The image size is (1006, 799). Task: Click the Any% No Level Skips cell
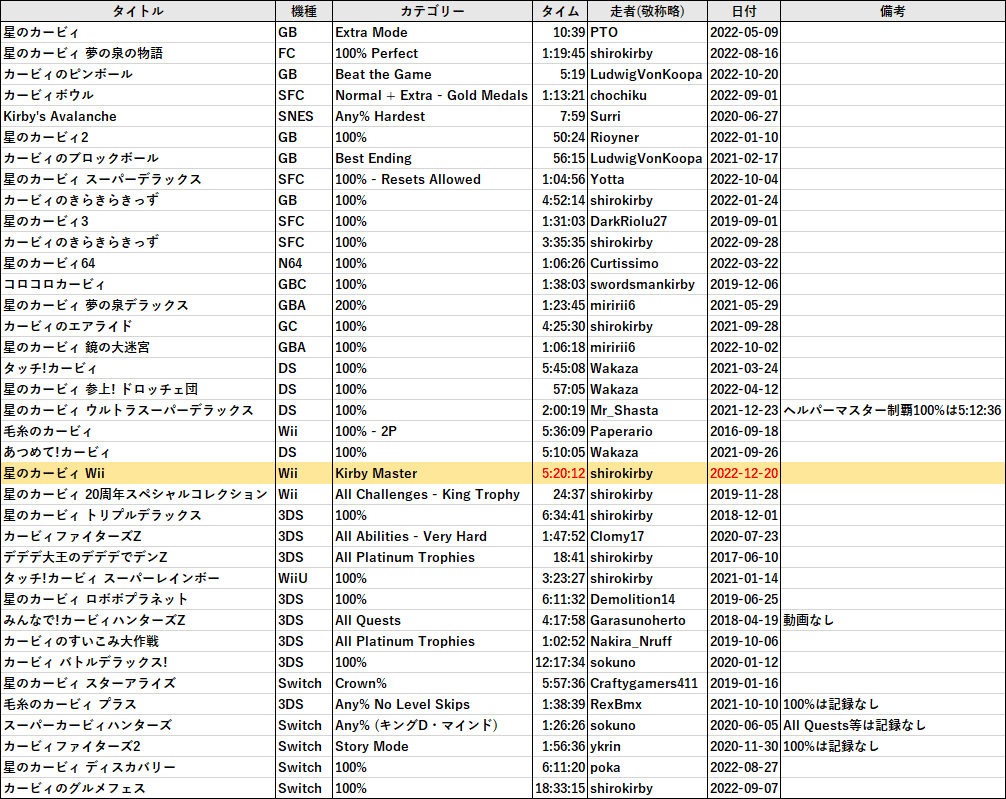click(432, 705)
